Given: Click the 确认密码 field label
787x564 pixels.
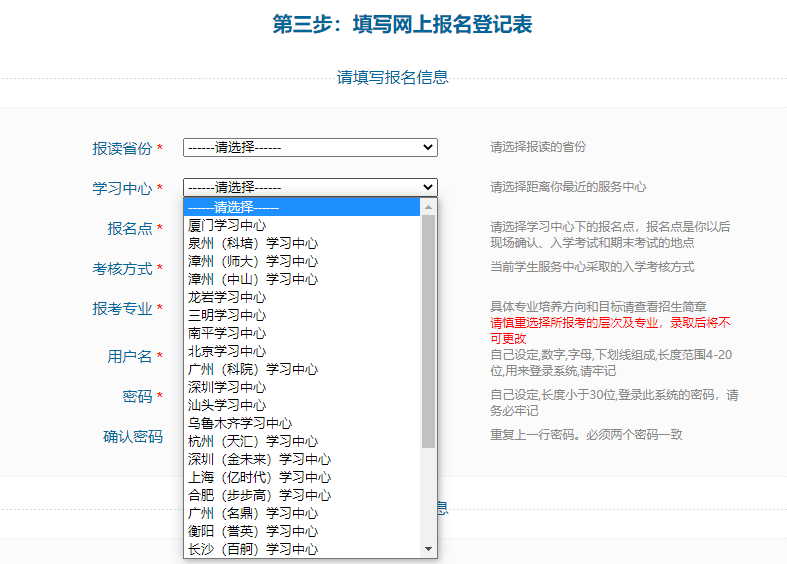Looking at the screenshot, I should click(x=133, y=437).
